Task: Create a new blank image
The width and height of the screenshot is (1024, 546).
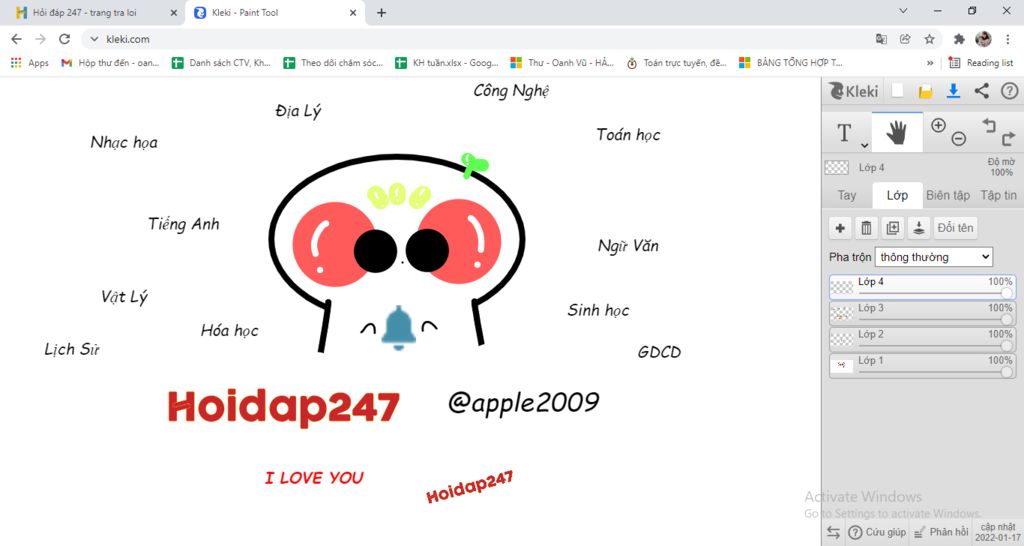Action: [898, 91]
